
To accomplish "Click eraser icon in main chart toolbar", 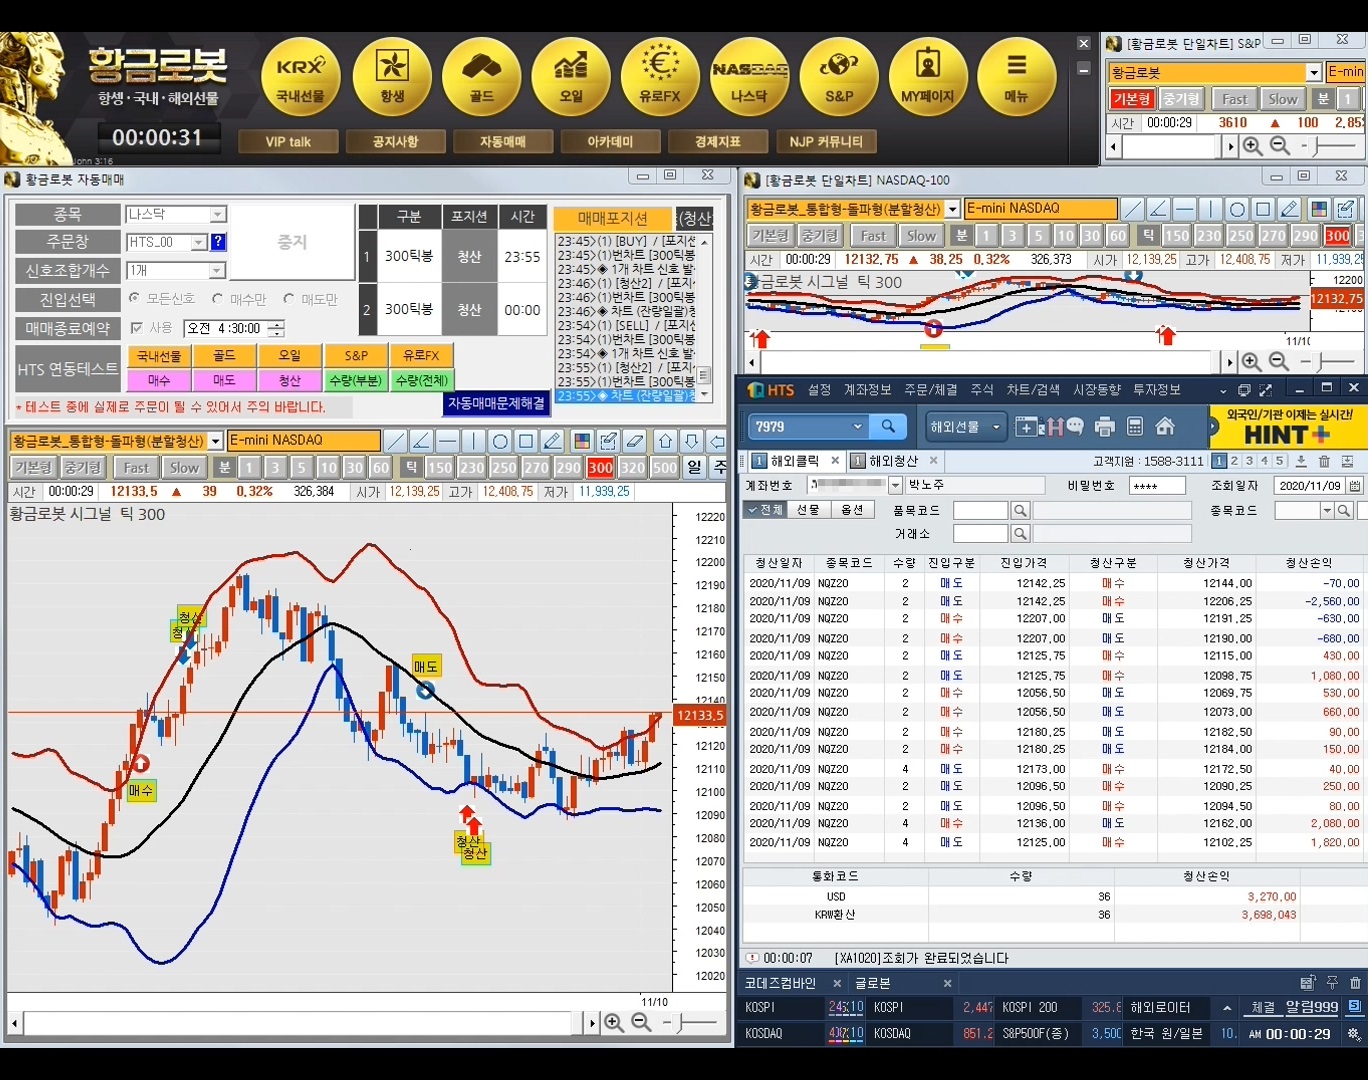I will point(634,441).
